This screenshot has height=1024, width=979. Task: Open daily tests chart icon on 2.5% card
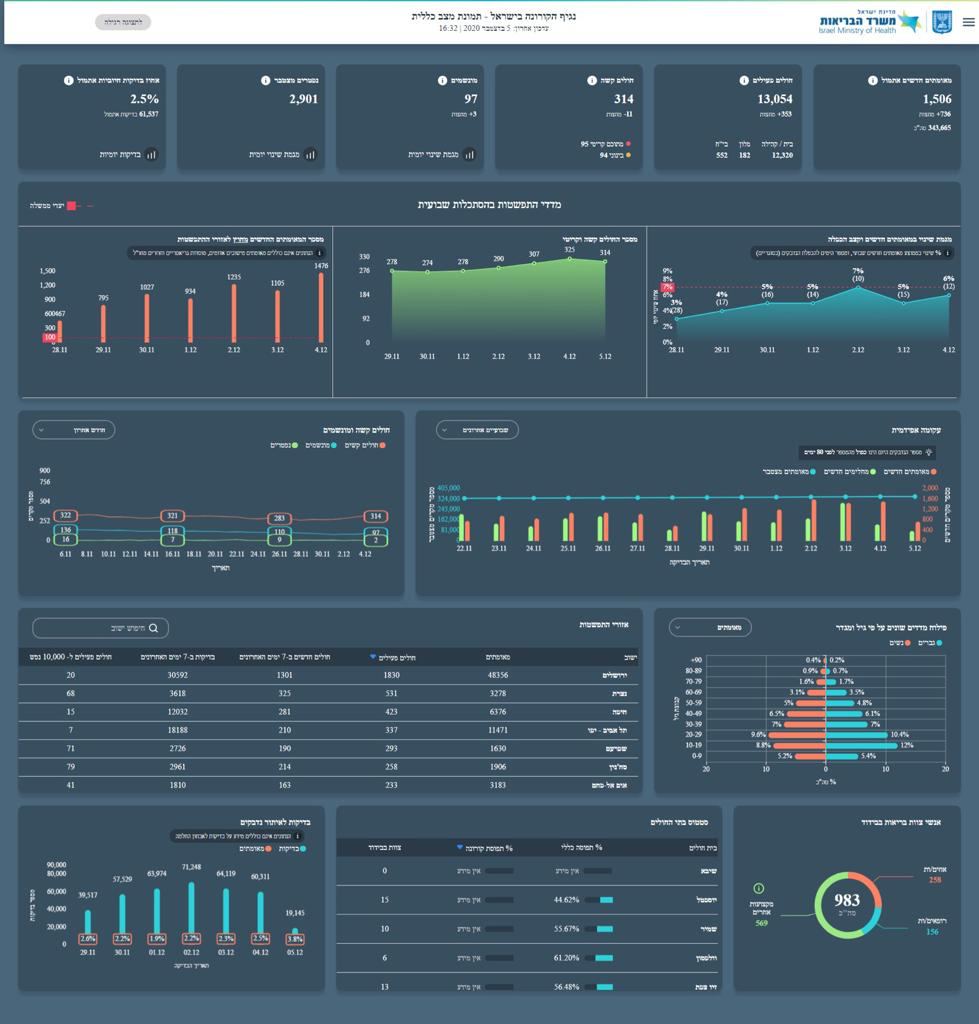[151, 155]
